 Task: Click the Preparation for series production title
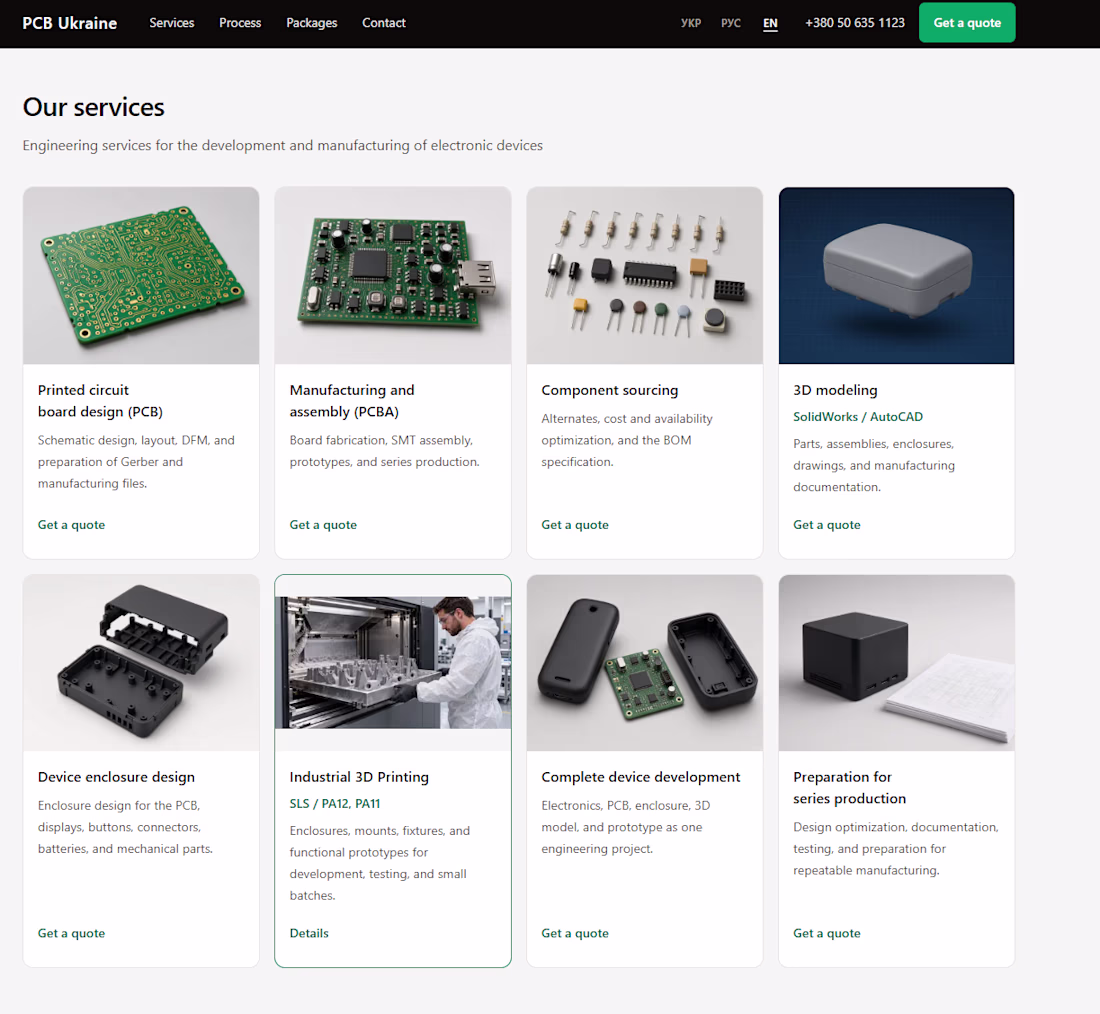(x=850, y=788)
